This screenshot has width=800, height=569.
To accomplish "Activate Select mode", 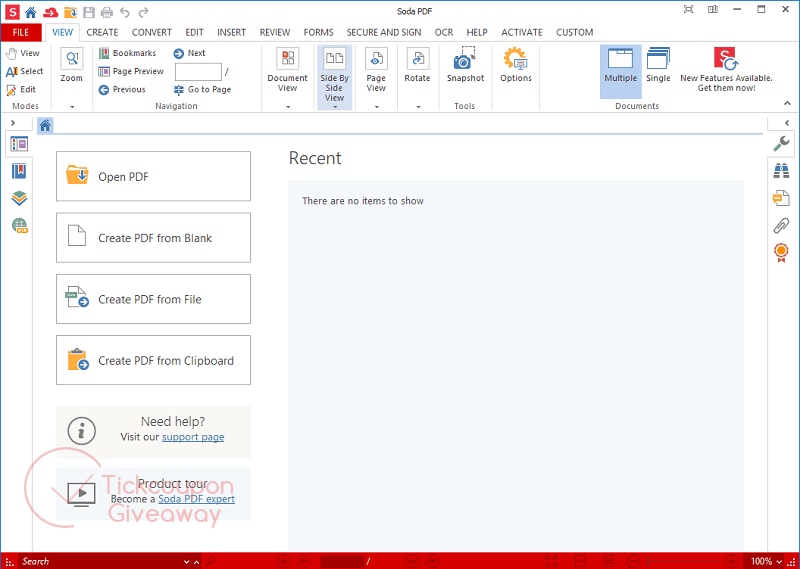I will pyautogui.click(x=24, y=71).
